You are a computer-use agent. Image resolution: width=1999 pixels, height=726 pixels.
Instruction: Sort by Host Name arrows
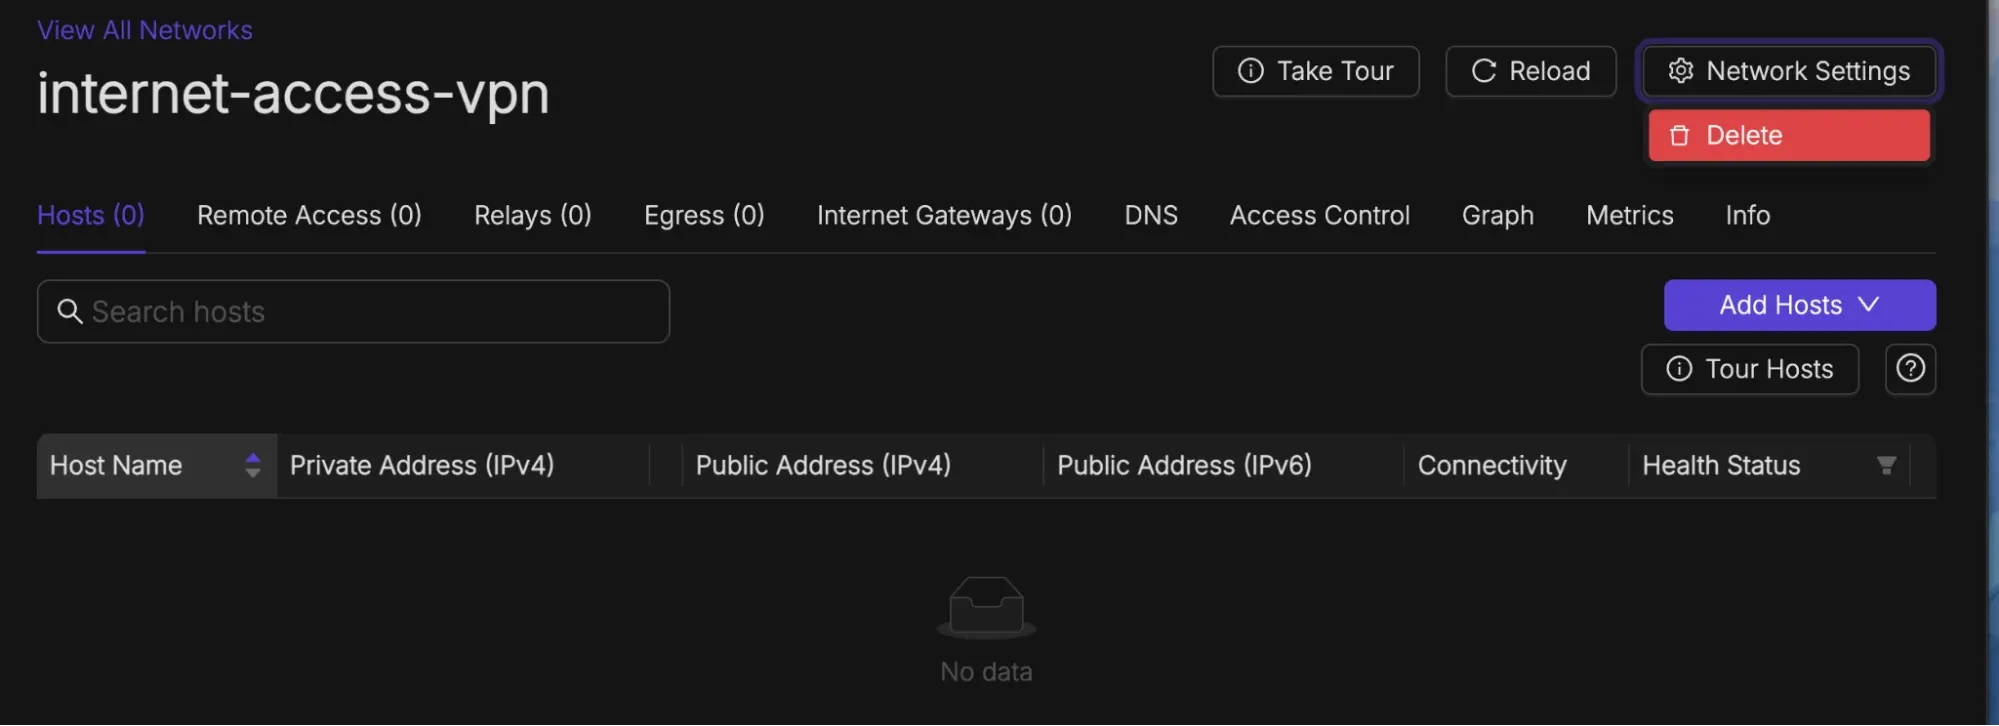[x=253, y=466]
